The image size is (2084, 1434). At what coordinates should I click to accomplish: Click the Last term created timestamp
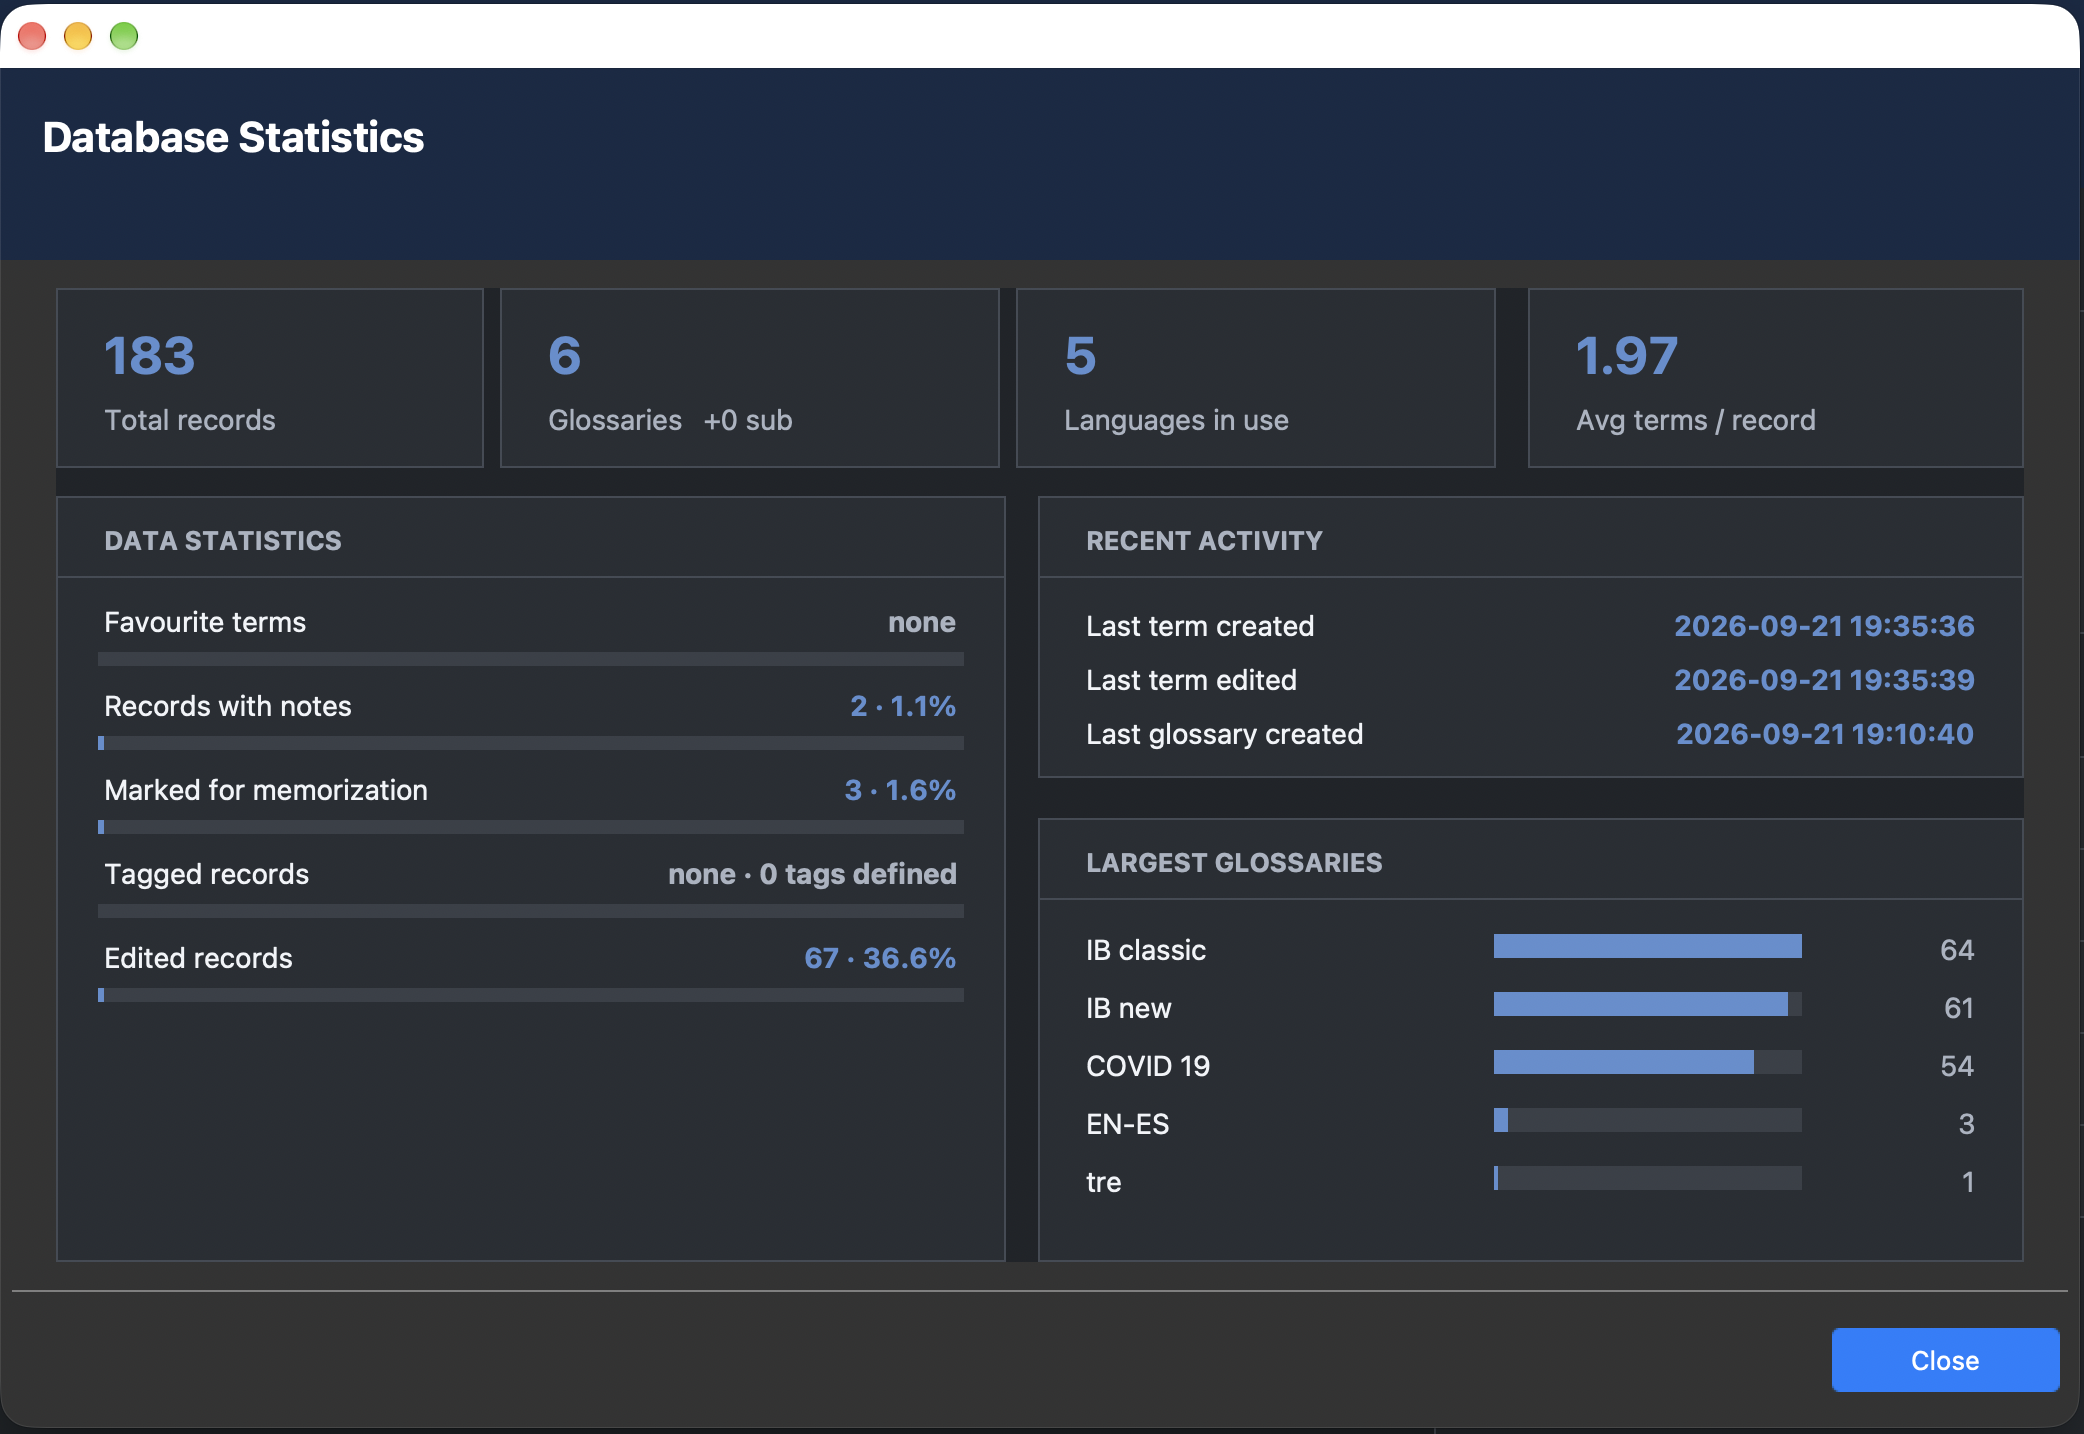coord(1824,626)
